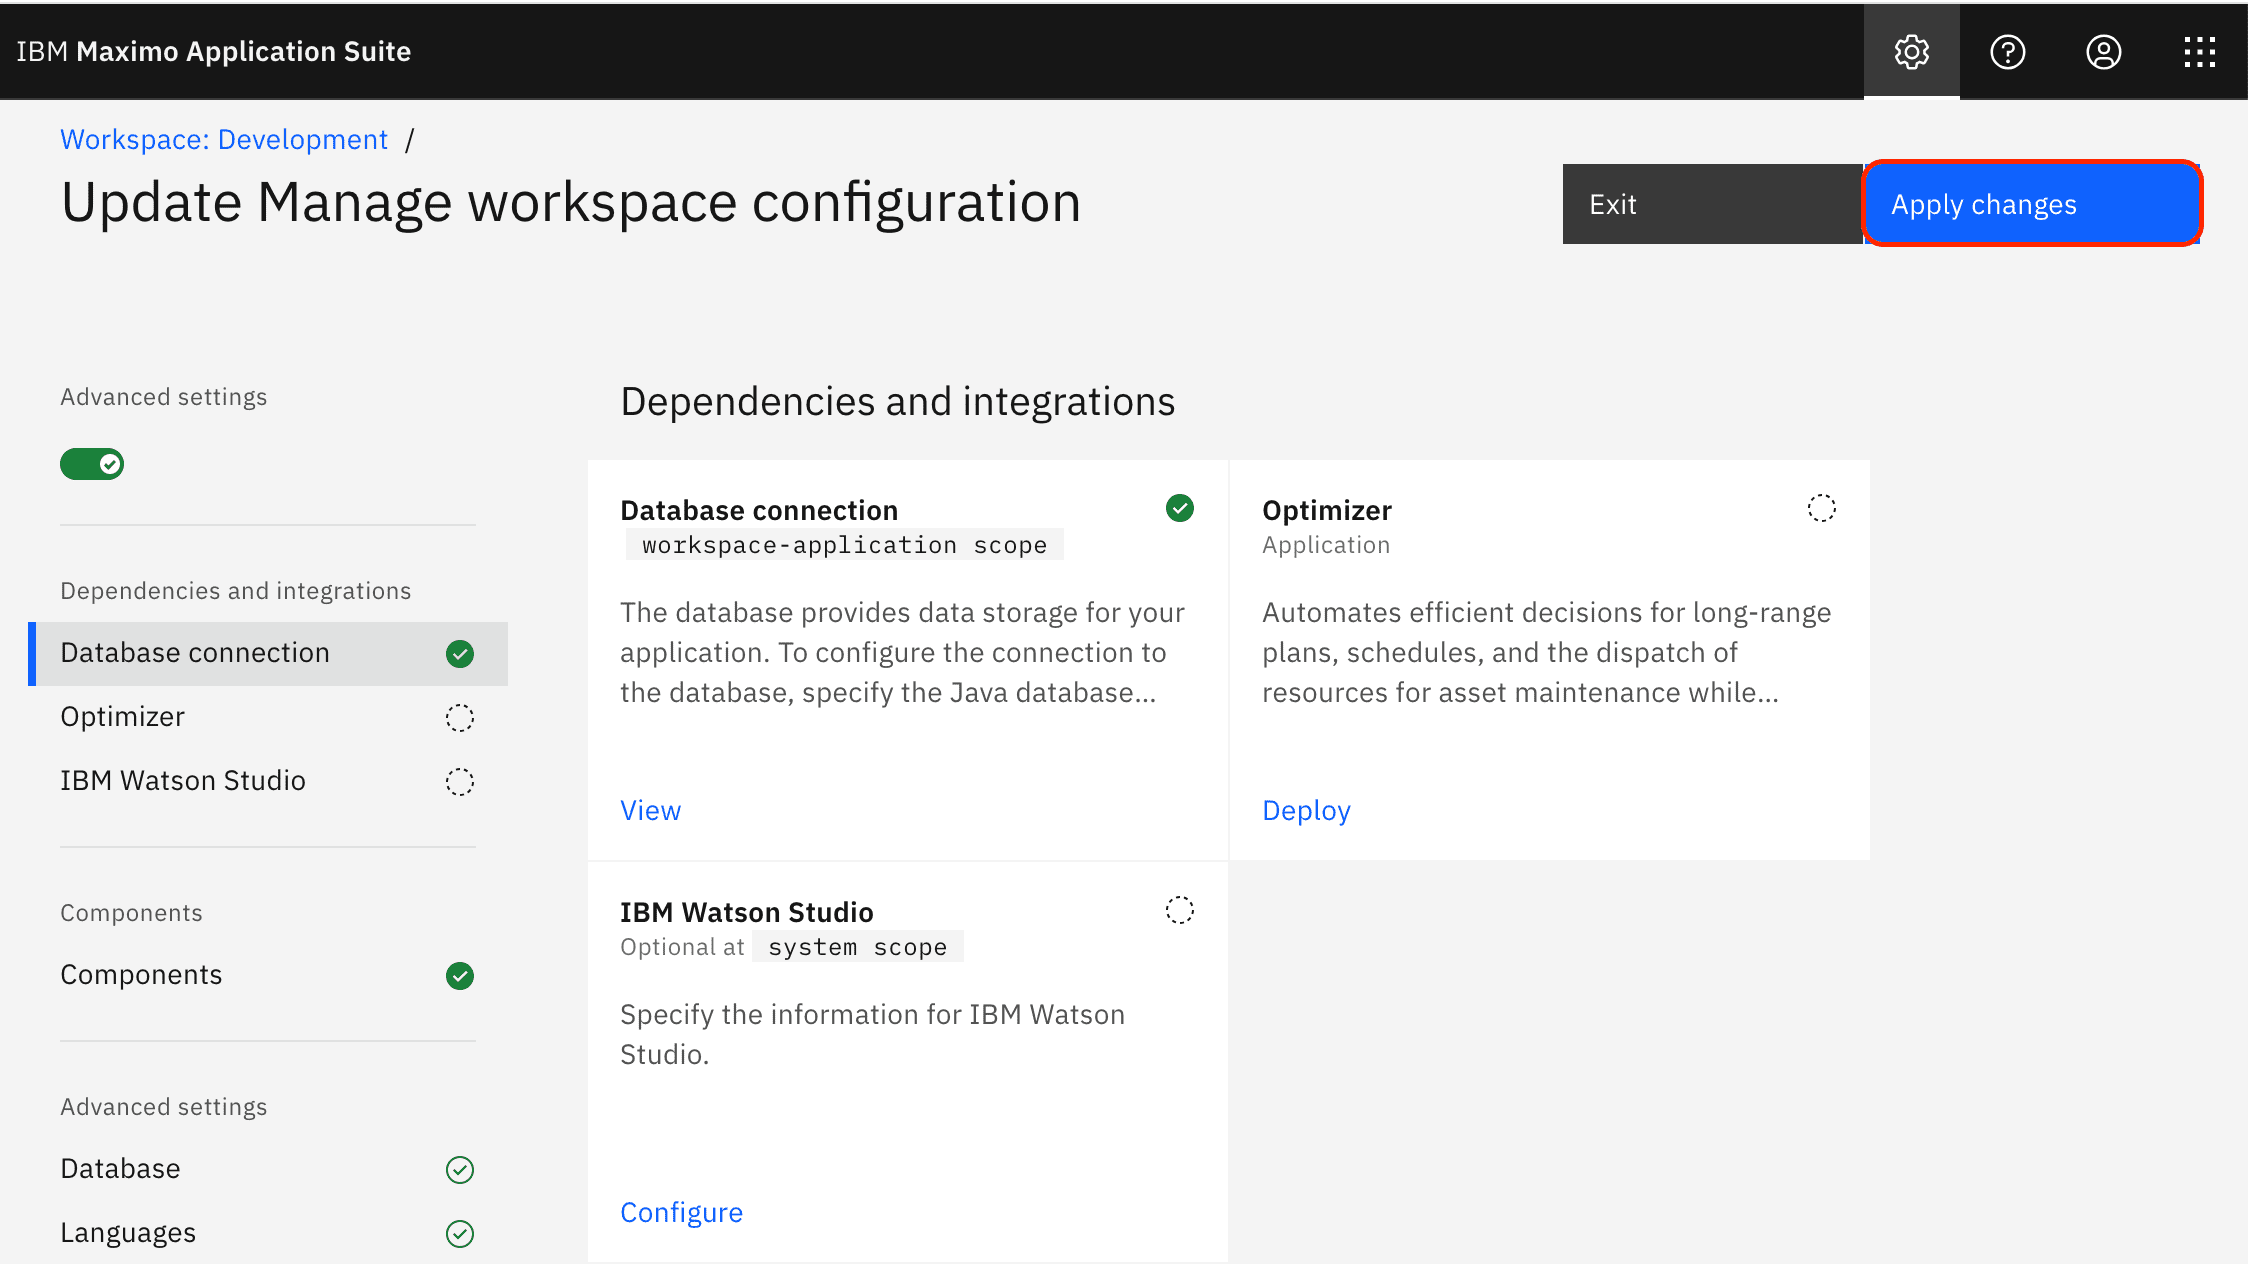Click Configure link for IBM Watson Studio
Image resolution: width=2248 pixels, height=1264 pixels.
point(681,1213)
